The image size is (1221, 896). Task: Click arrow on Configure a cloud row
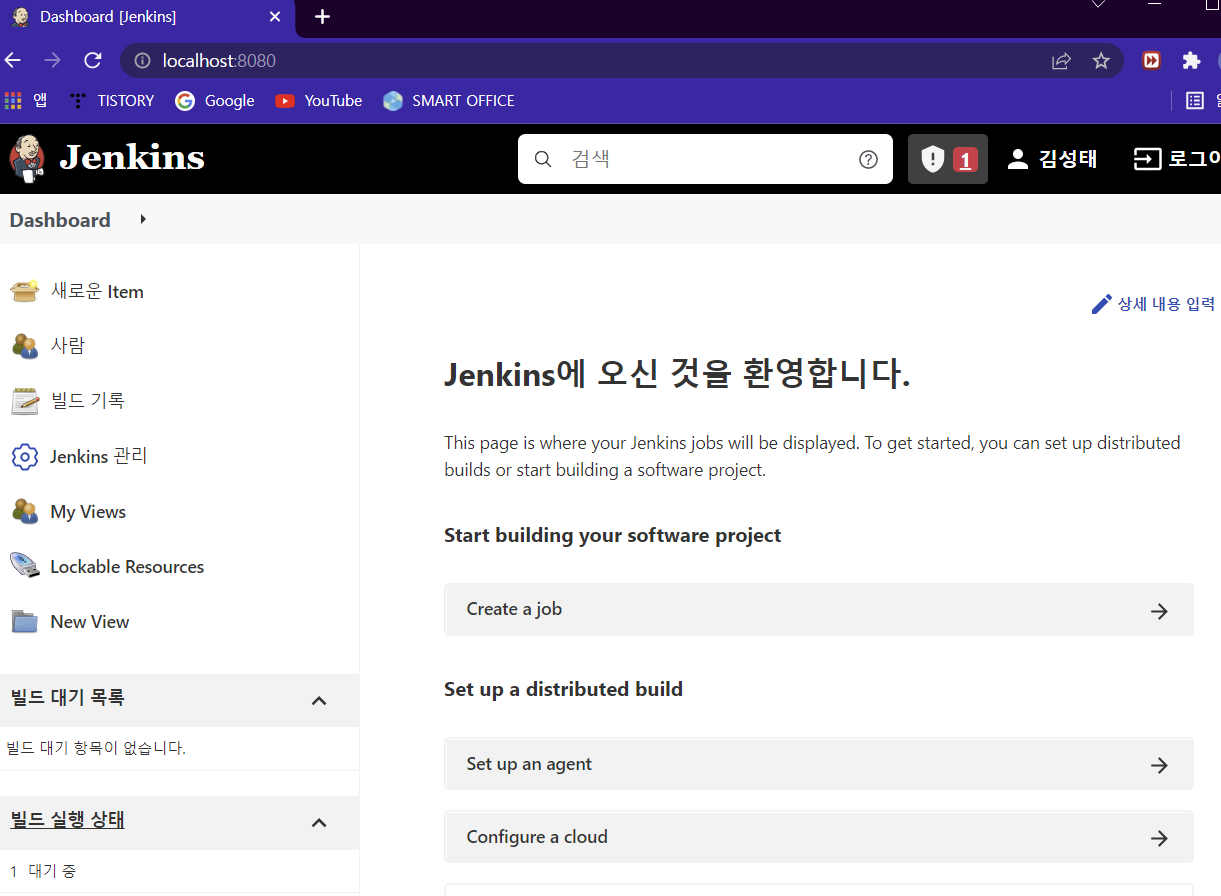[x=1159, y=838]
